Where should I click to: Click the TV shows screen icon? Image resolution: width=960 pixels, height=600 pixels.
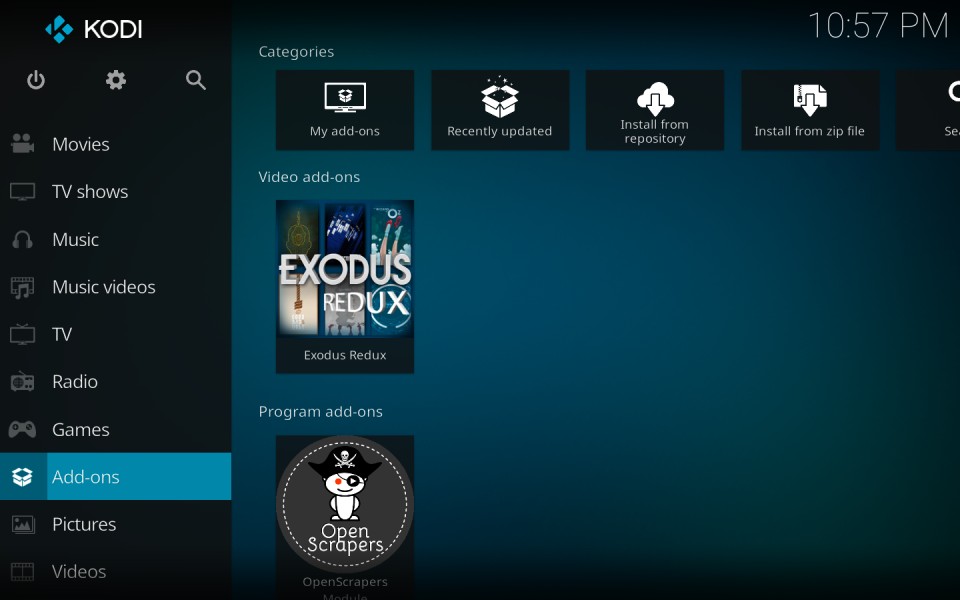coord(23,192)
